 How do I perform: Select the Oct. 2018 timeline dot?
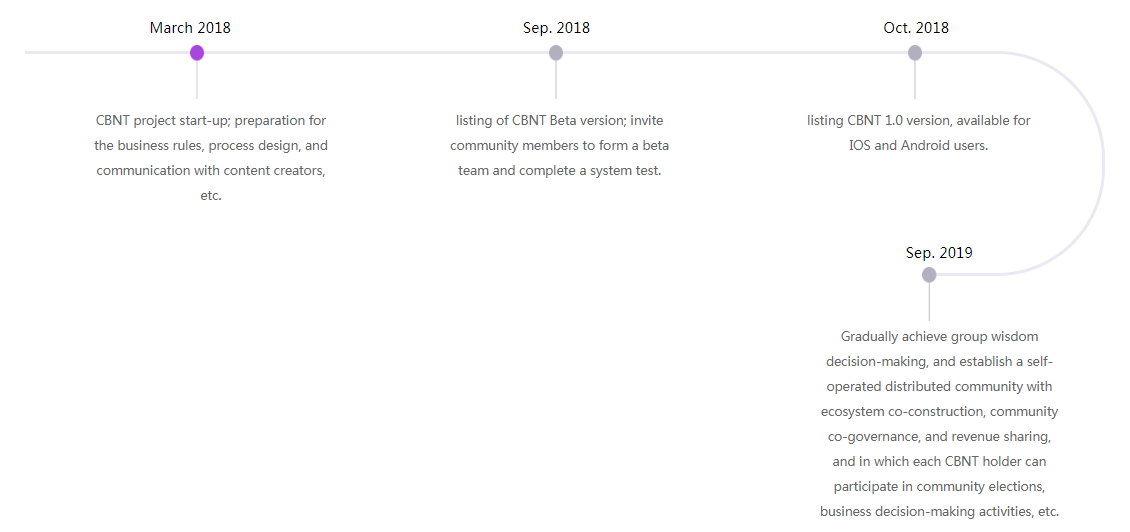pyautogui.click(x=915, y=53)
